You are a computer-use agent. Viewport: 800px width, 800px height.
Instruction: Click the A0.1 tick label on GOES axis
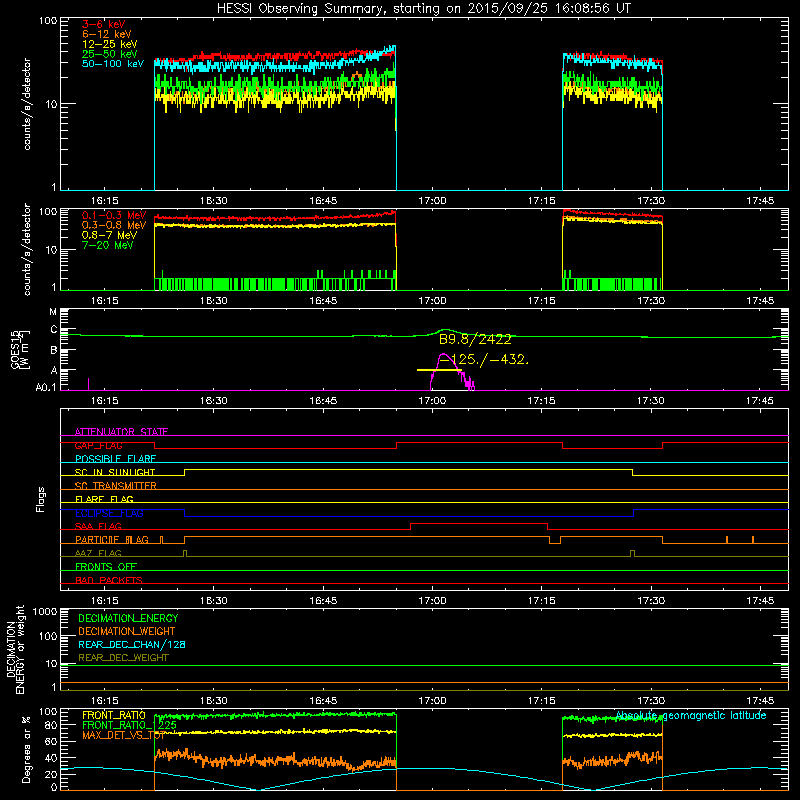coord(45,387)
